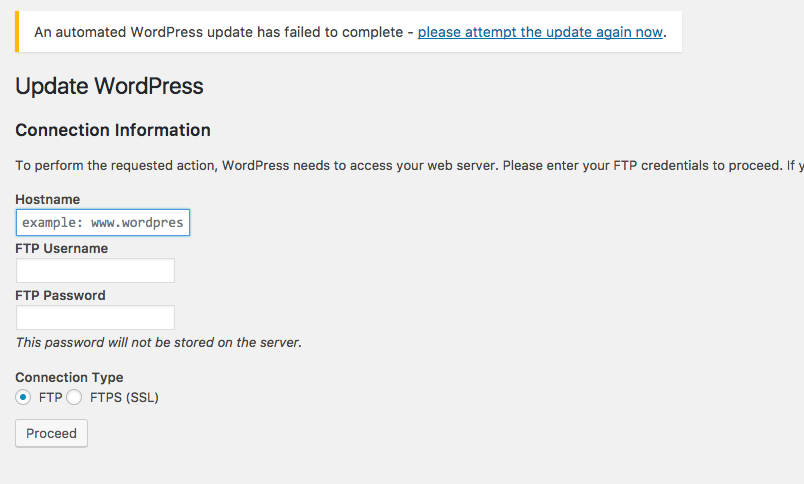Click the Update WordPress page heading
This screenshot has width=804, height=484.
point(109,86)
